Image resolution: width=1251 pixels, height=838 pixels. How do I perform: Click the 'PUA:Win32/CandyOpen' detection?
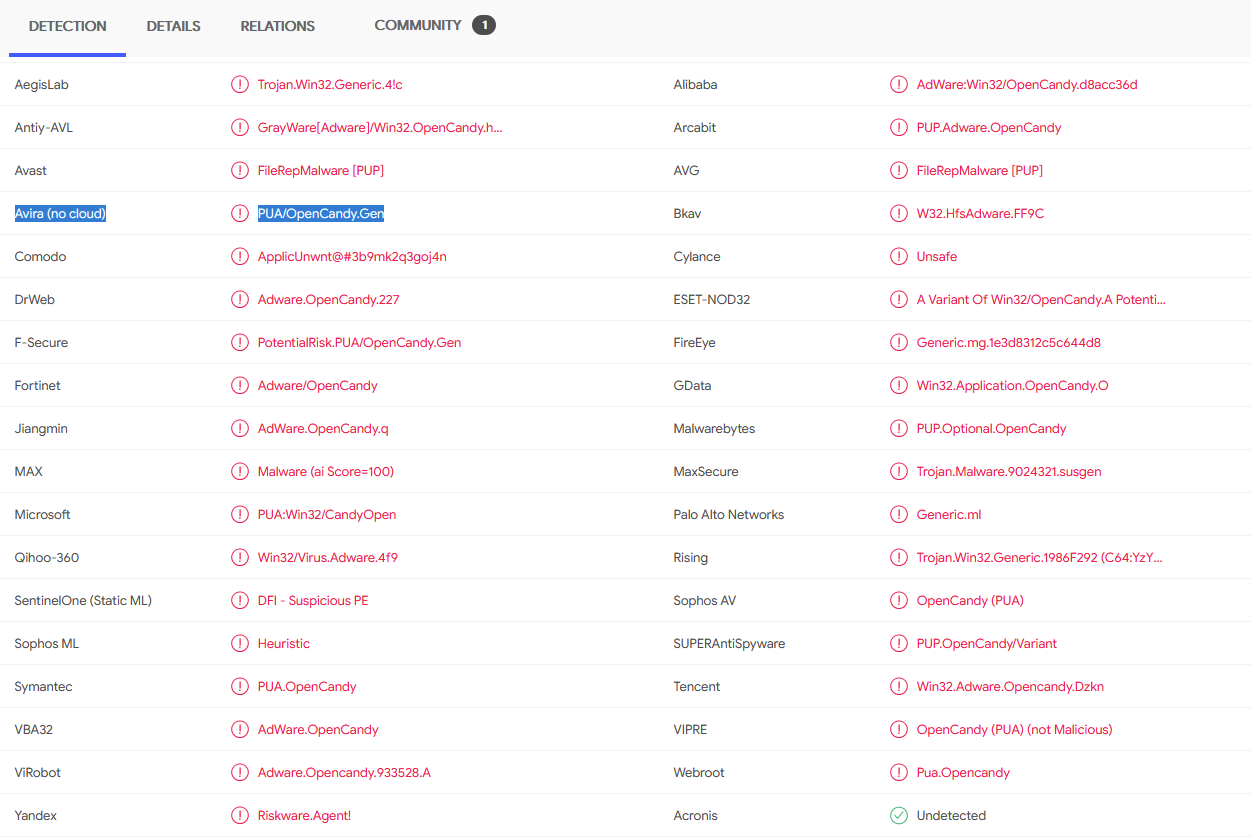tap(327, 515)
